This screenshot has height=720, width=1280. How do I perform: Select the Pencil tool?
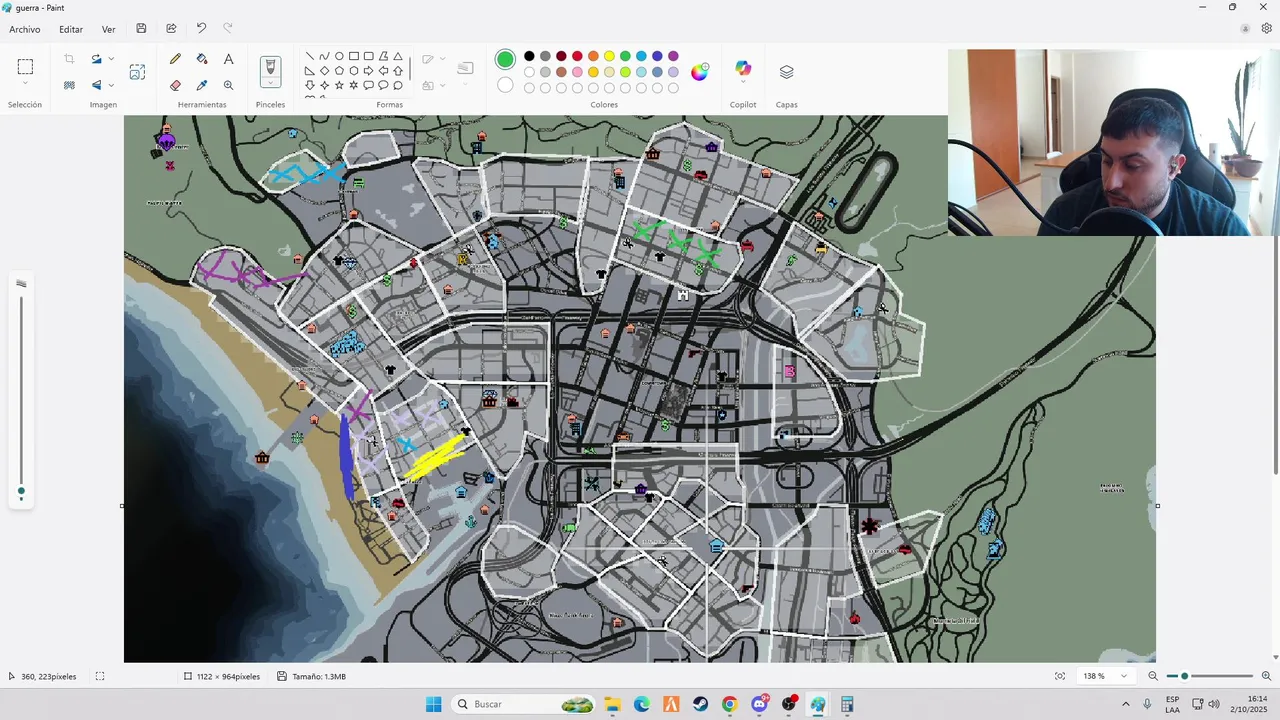point(175,59)
